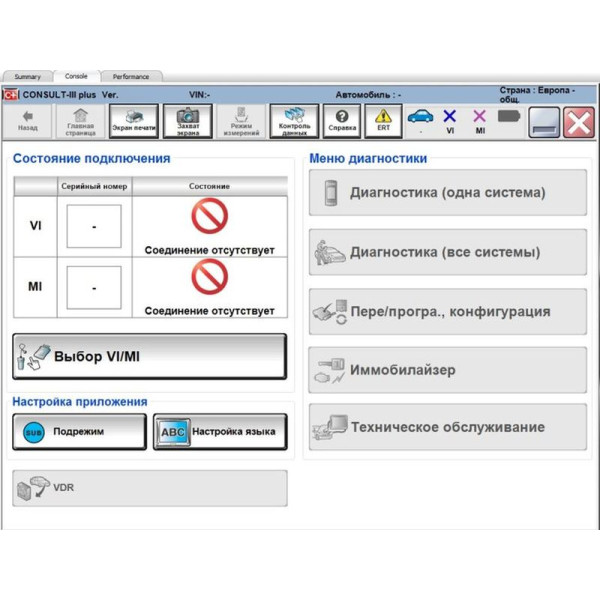This screenshot has height=600, width=600.
Task: Click the MI connection status icon
Action: coord(480,120)
